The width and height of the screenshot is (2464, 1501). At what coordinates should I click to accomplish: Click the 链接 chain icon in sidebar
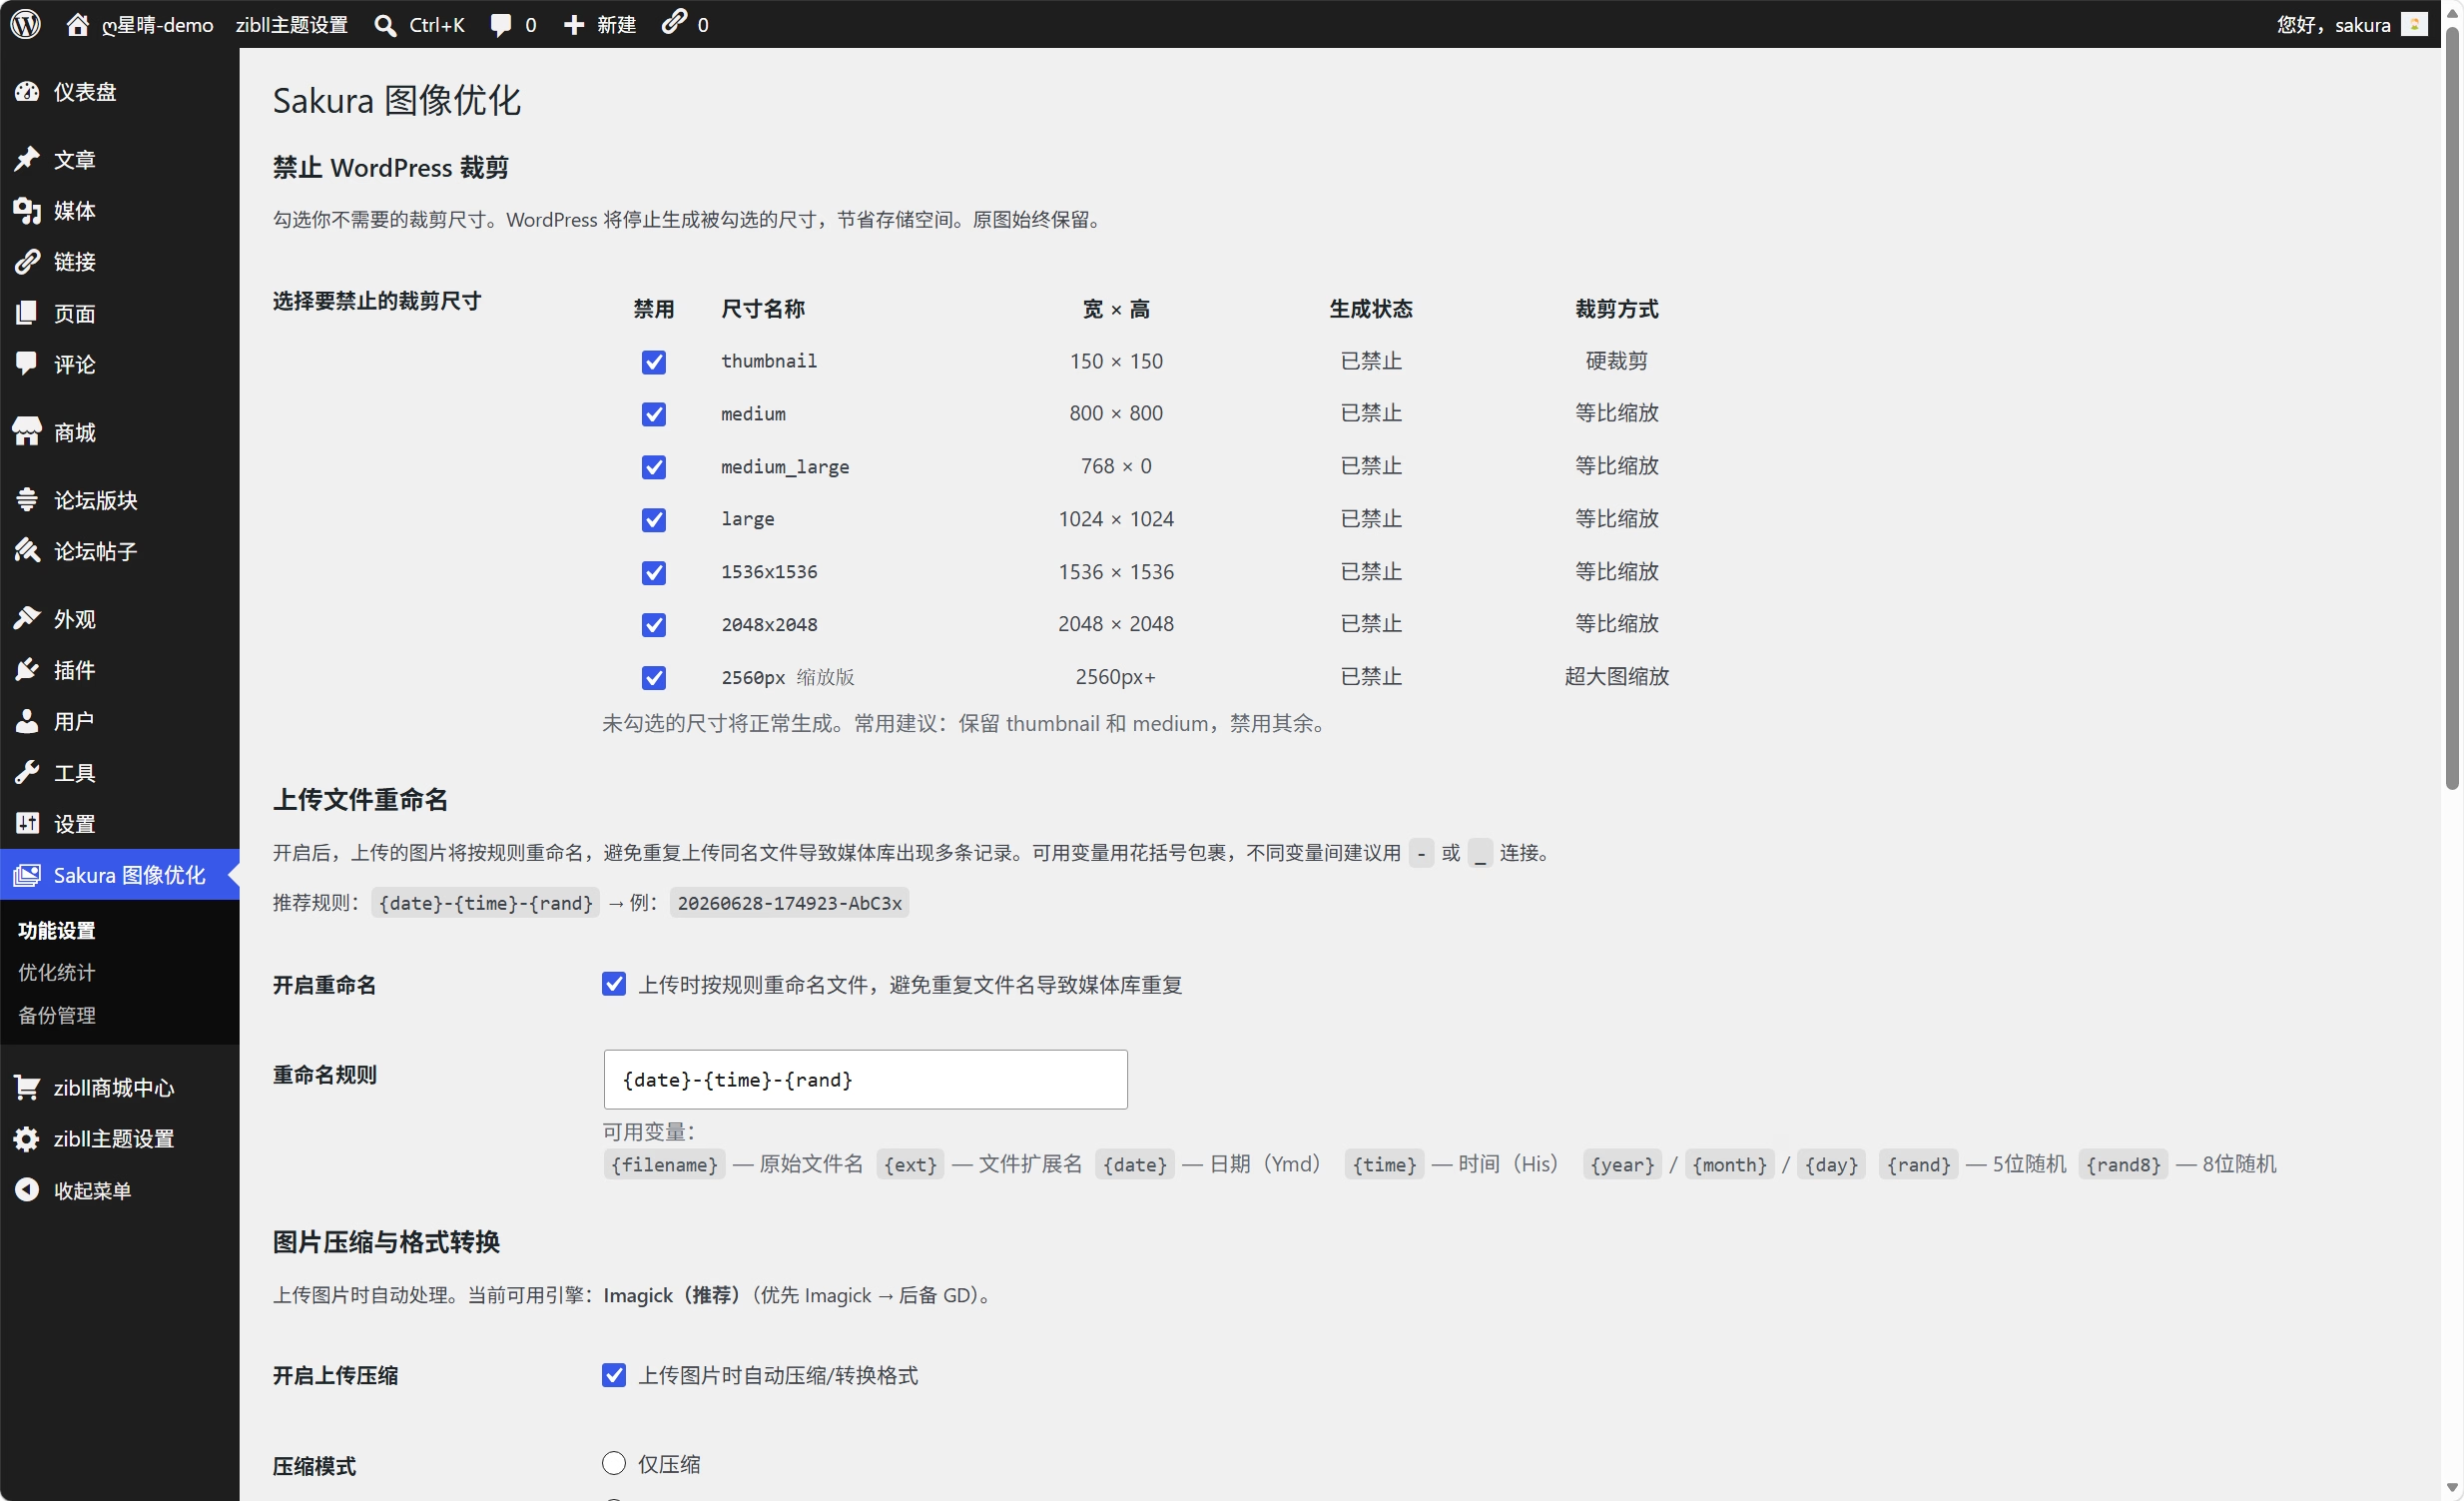[27, 262]
